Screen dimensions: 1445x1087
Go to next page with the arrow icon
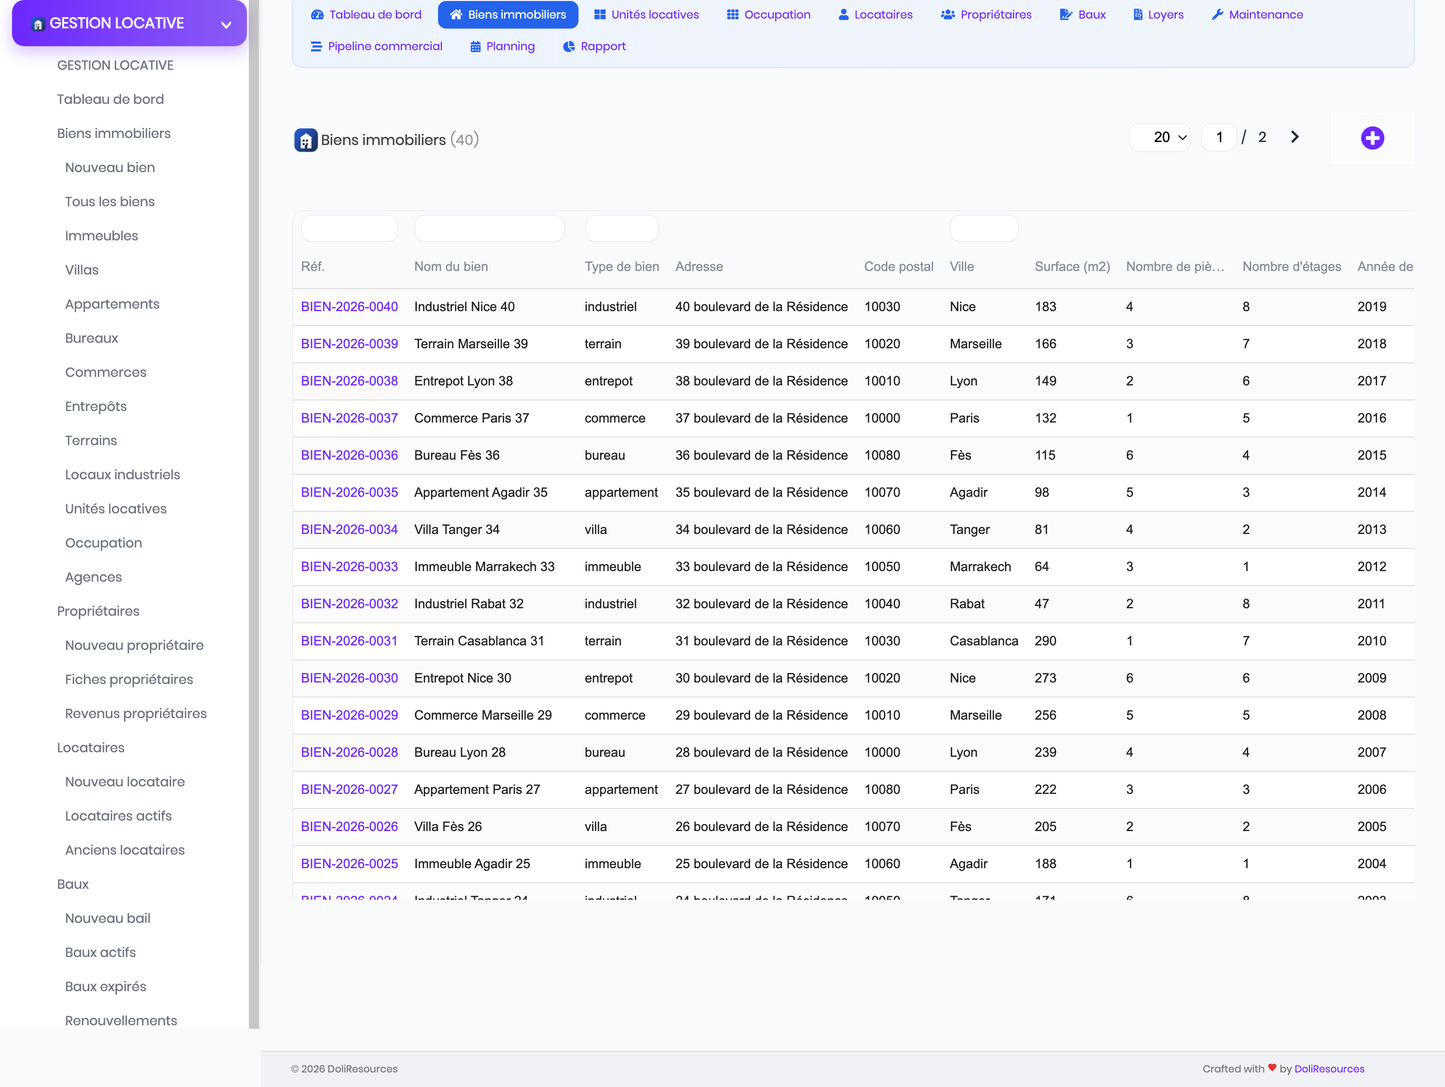[1295, 137]
